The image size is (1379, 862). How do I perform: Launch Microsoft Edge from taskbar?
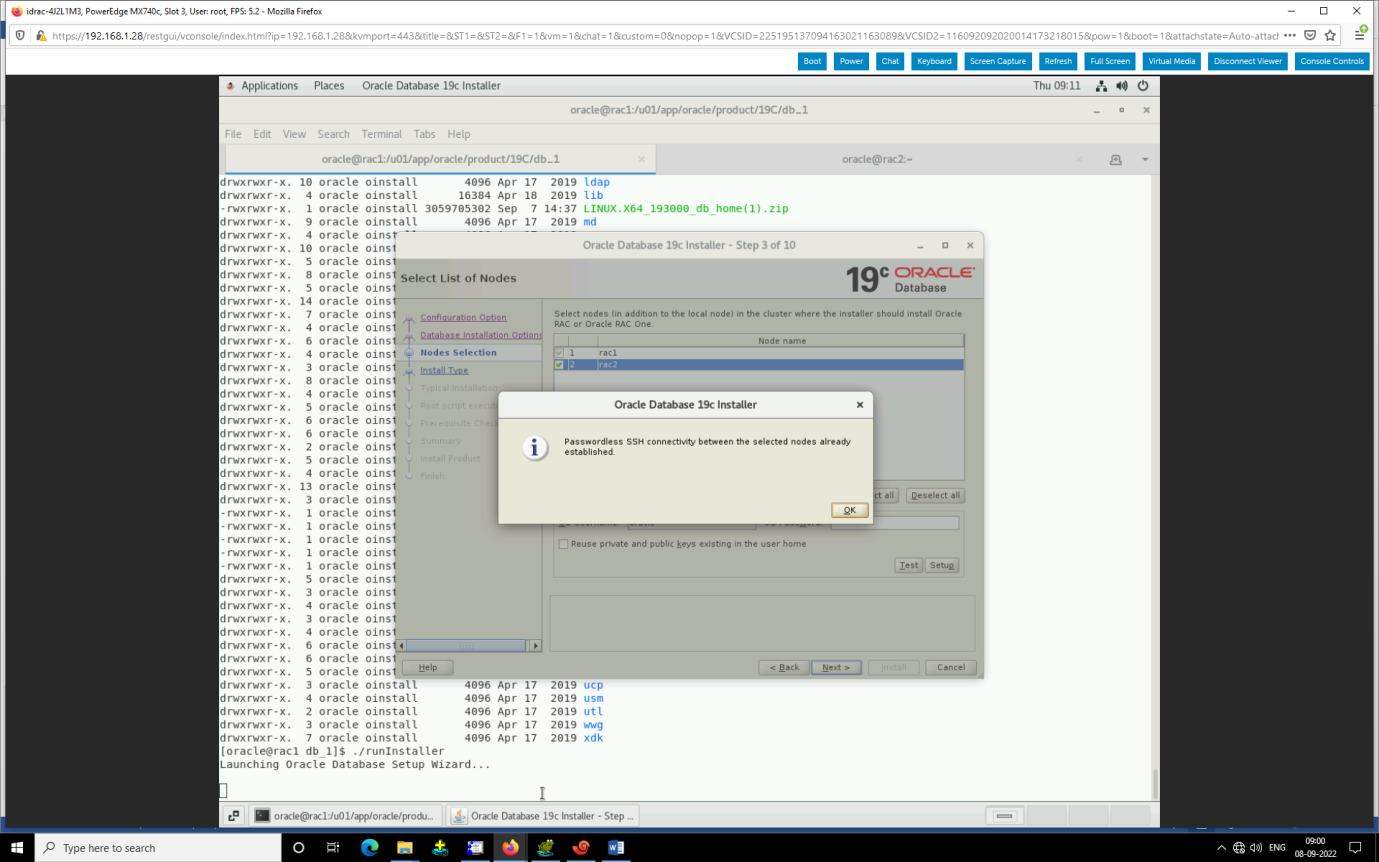369,847
